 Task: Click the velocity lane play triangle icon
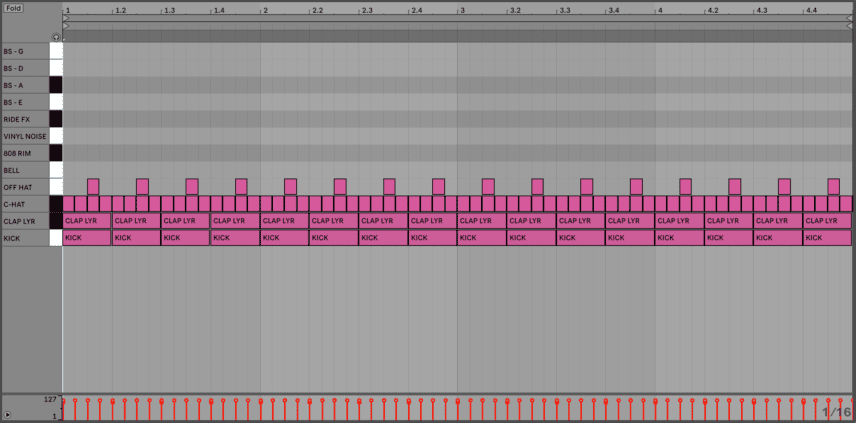(7, 414)
